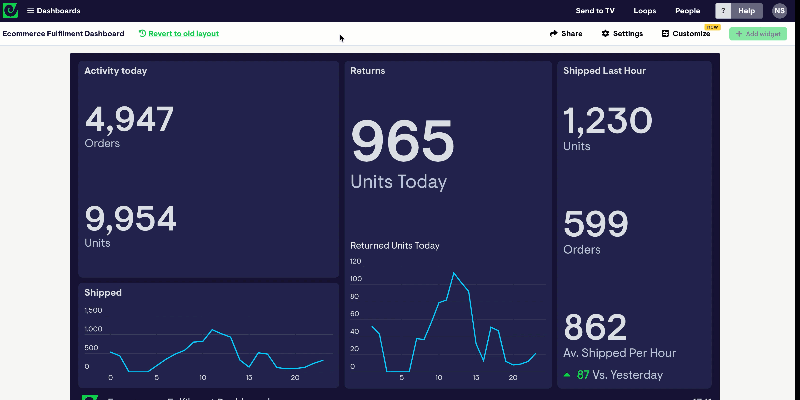Click the 965 Units Today number
This screenshot has width=800, height=400.
tap(402, 140)
